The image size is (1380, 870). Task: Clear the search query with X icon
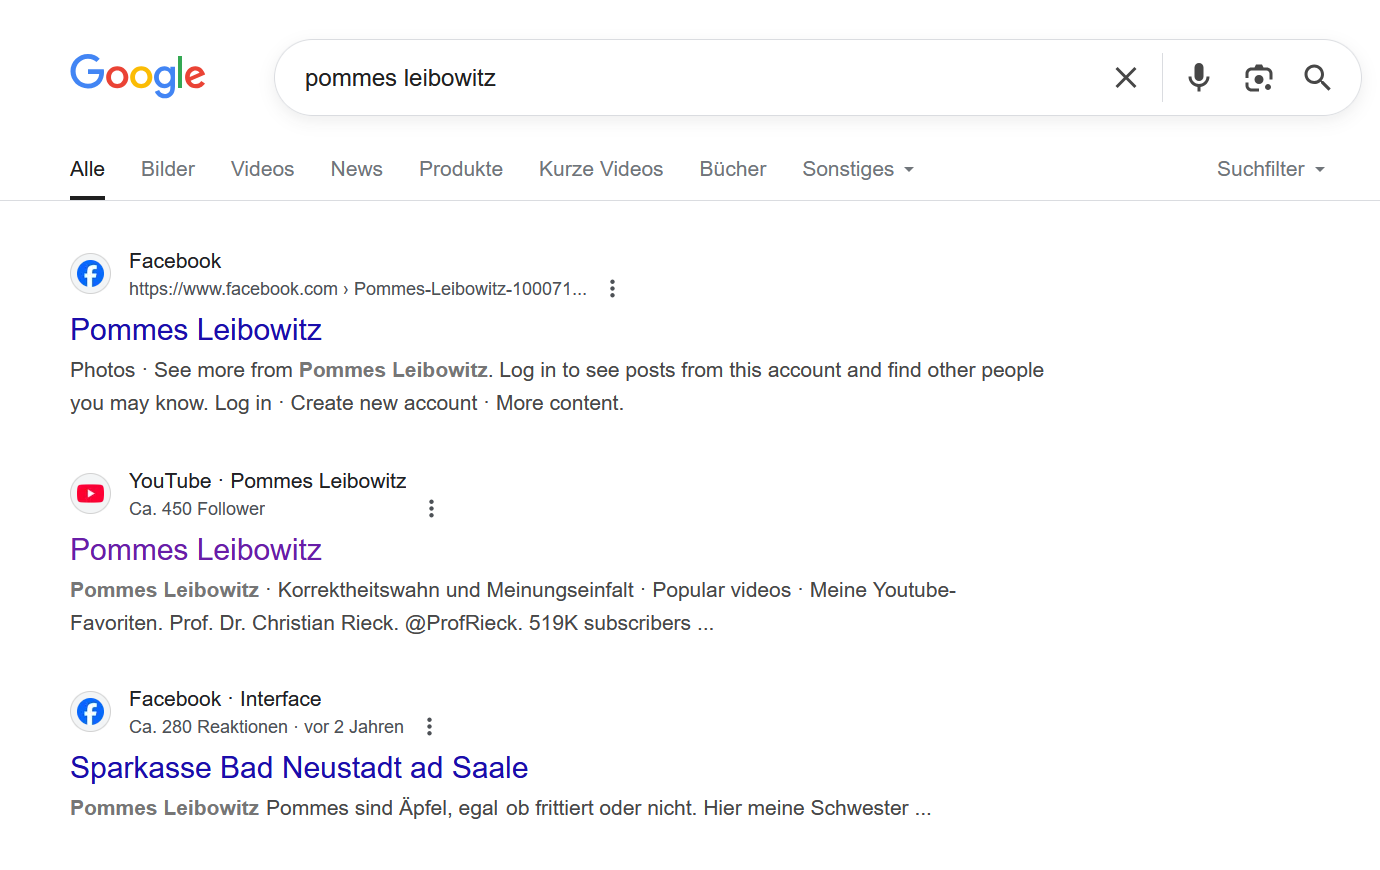[1126, 78]
